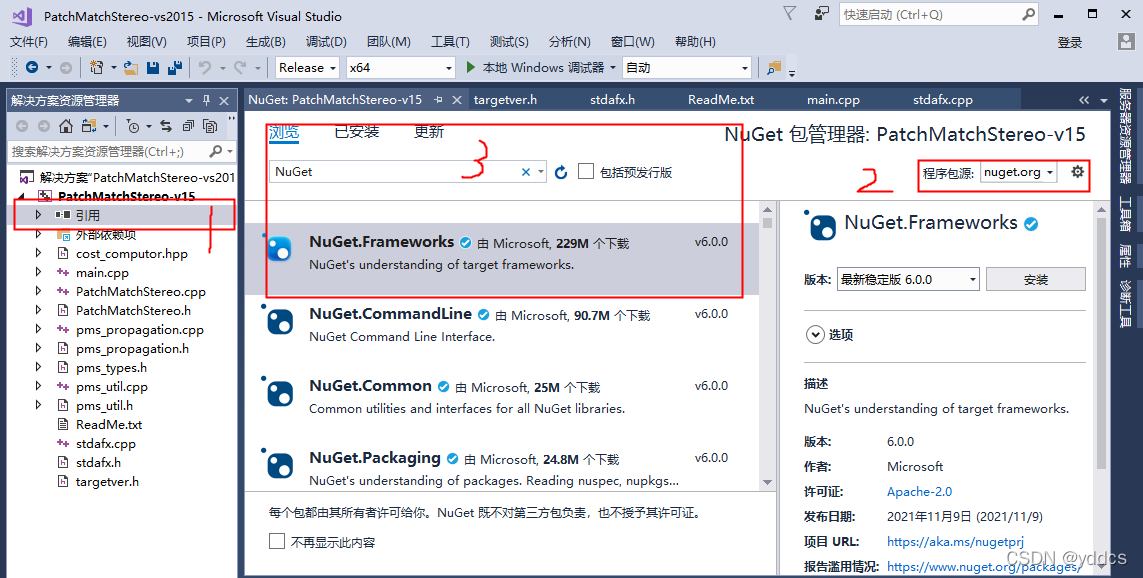Screen dimensions: 1143x578
Task: Click the Solution Explorer search magnifier icon
Action: click(x=216, y=151)
